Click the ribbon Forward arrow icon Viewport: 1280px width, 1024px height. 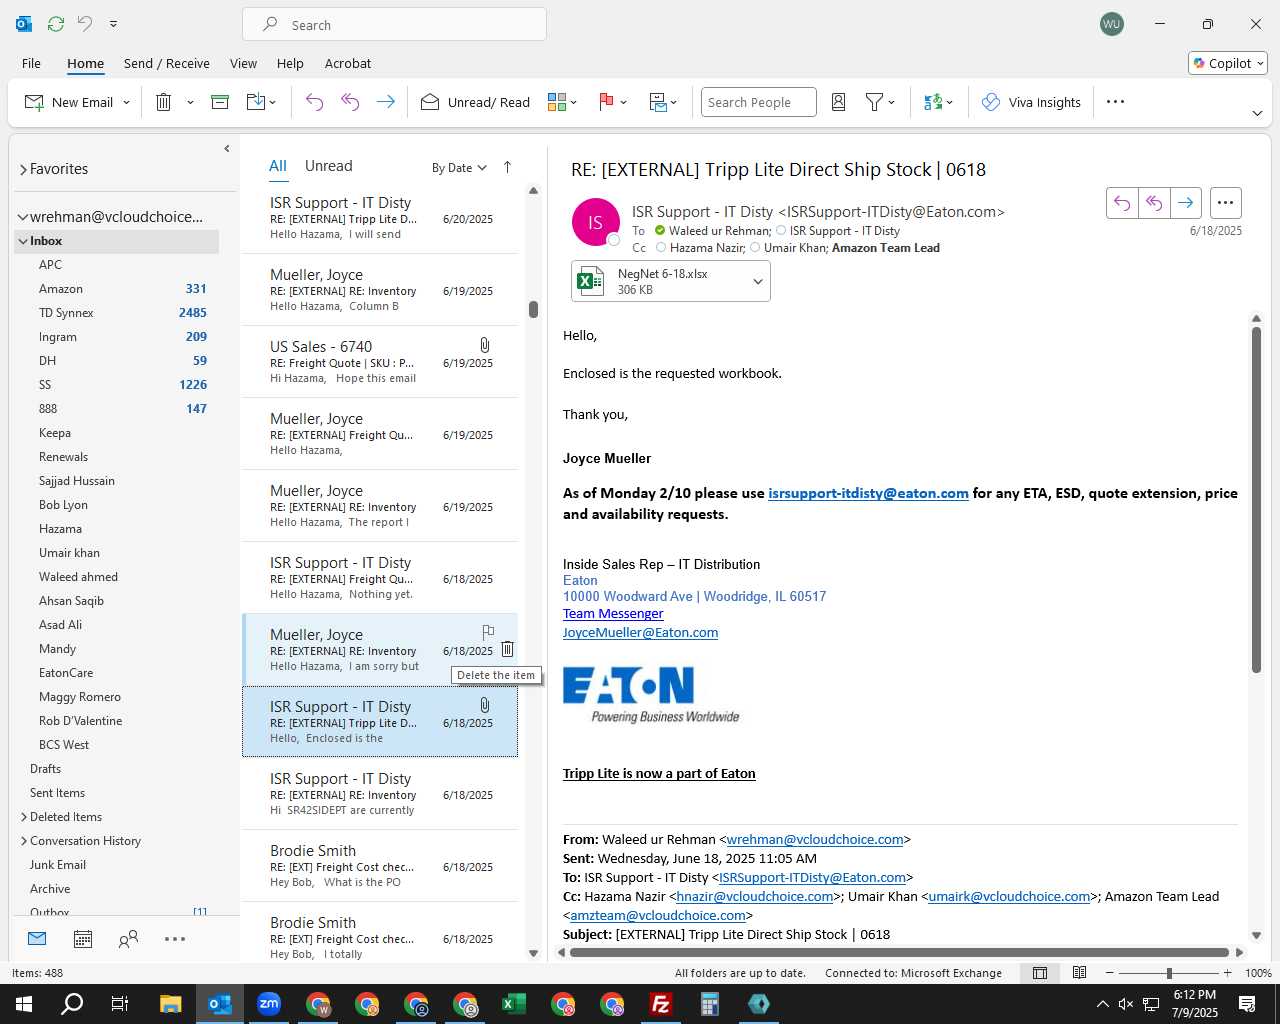385,102
